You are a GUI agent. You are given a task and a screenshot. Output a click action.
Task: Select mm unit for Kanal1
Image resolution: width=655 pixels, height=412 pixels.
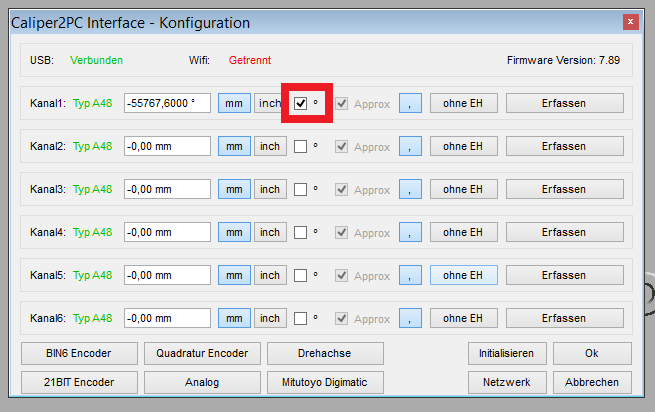coord(234,103)
